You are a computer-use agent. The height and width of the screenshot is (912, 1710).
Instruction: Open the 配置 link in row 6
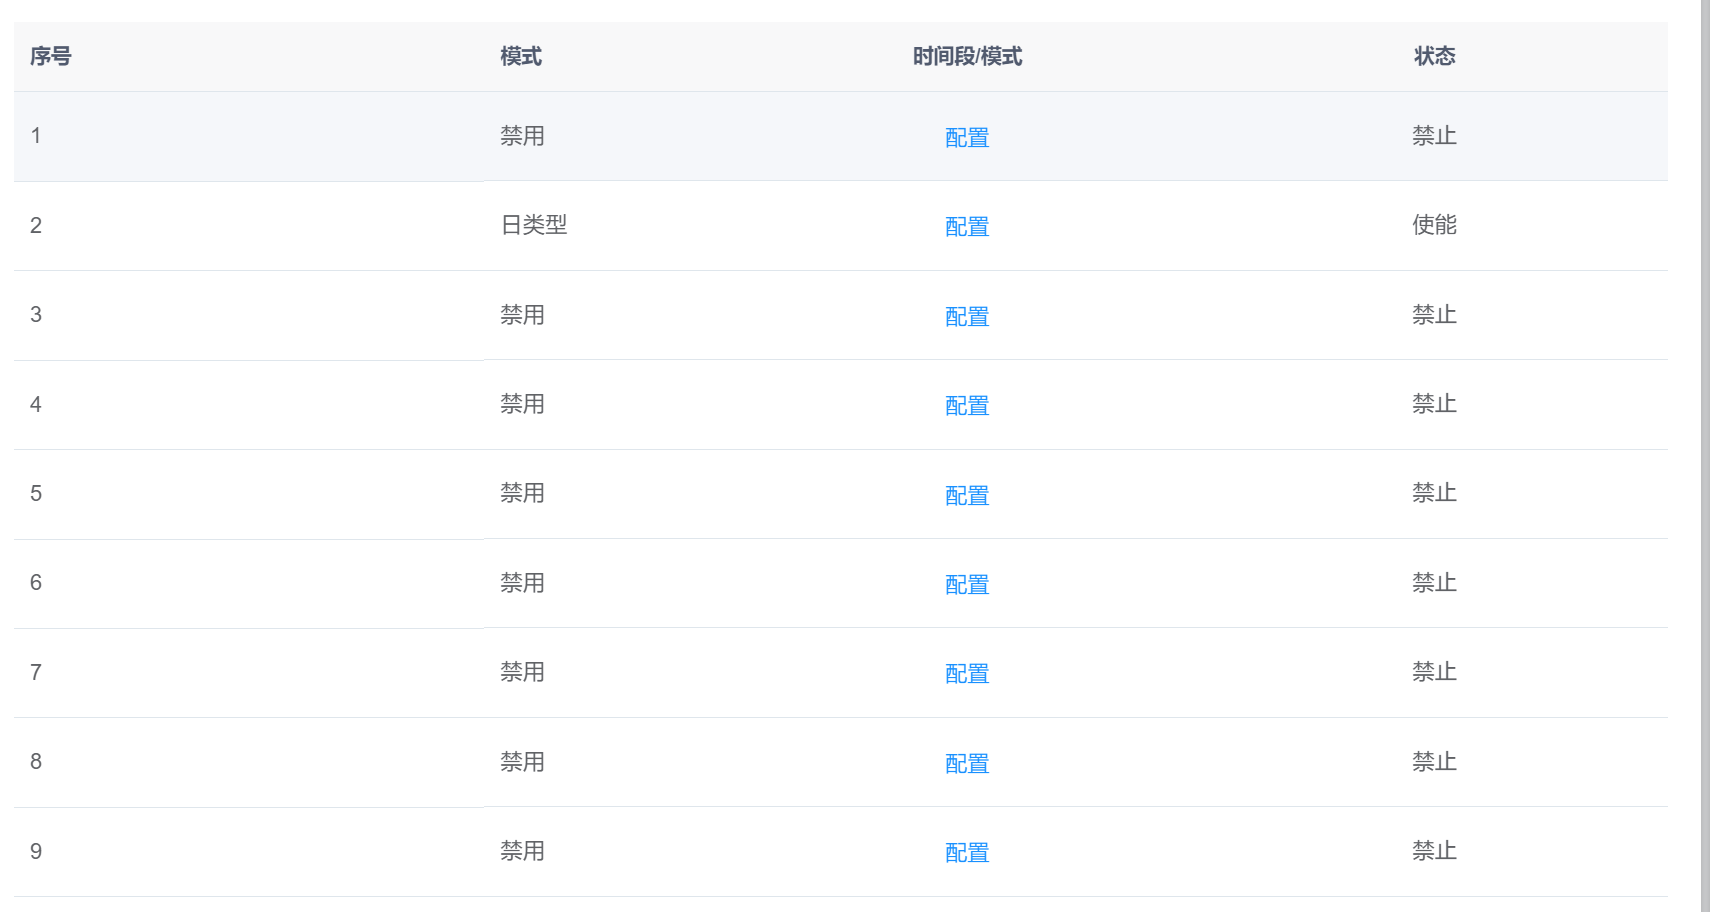click(x=967, y=585)
